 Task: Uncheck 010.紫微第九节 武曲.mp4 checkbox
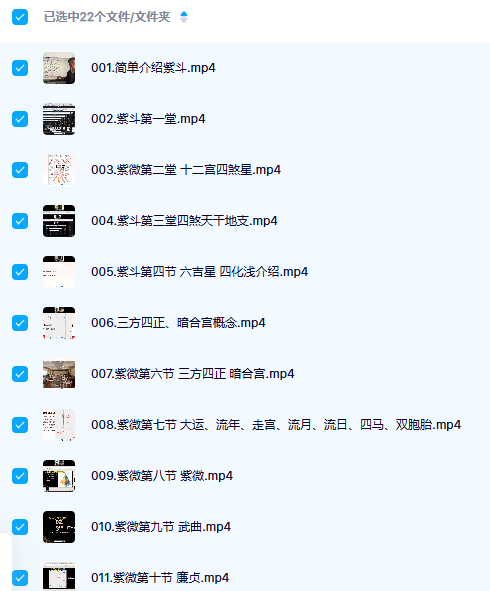click(x=20, y=527)
